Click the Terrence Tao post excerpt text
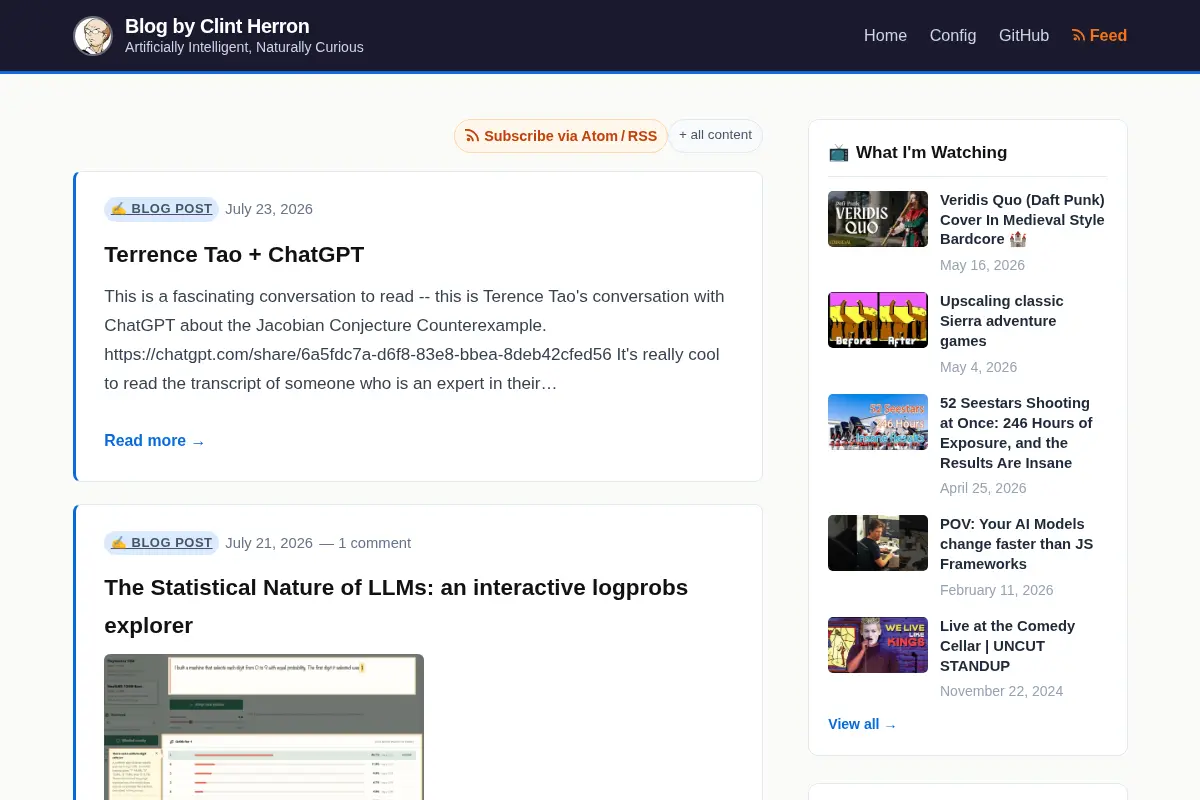 coord(414,340)
